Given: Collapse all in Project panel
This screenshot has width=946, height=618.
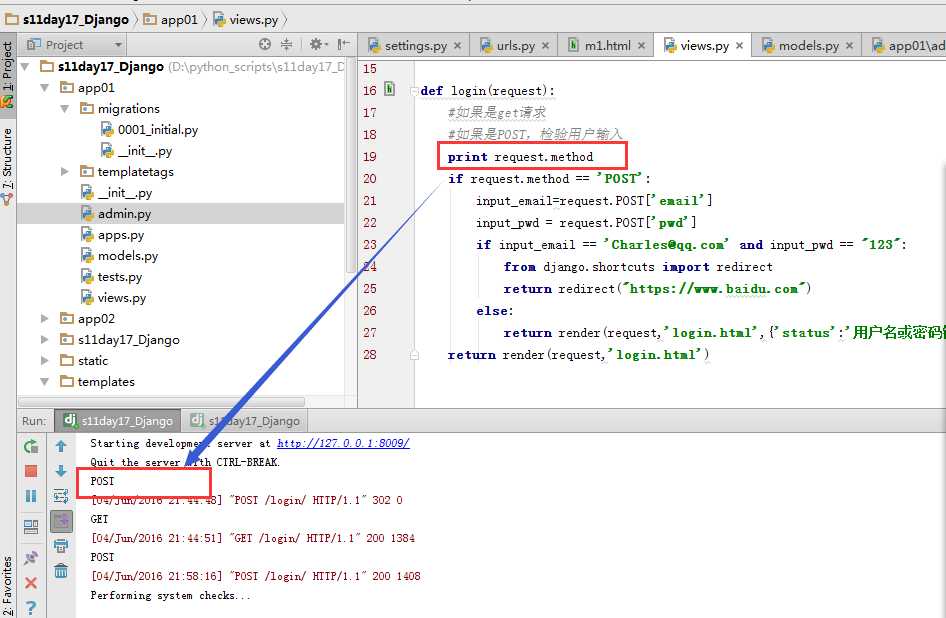Looking at the screenshot, I should [x=287, y=44].
